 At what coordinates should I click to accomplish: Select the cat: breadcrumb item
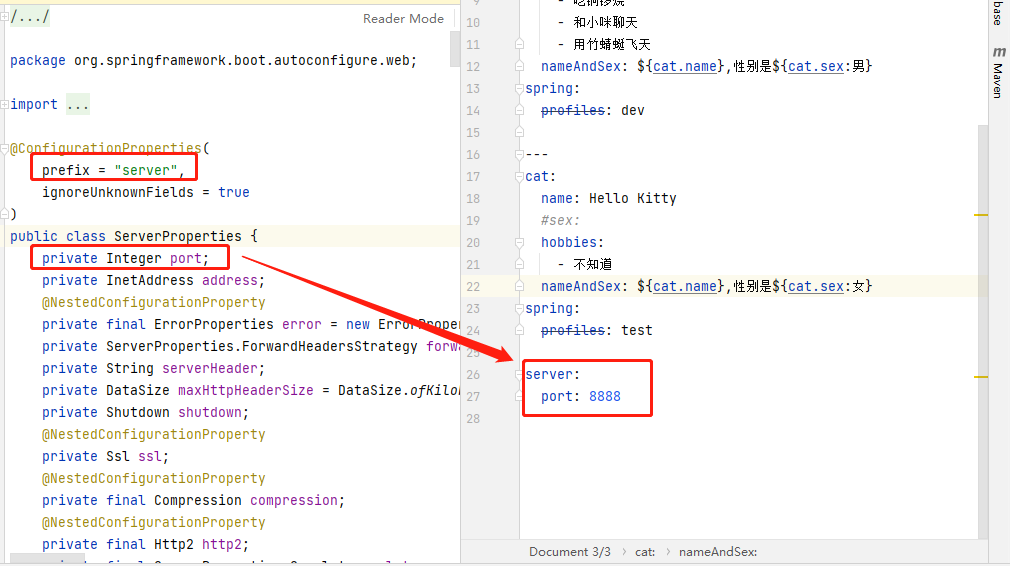645,552
